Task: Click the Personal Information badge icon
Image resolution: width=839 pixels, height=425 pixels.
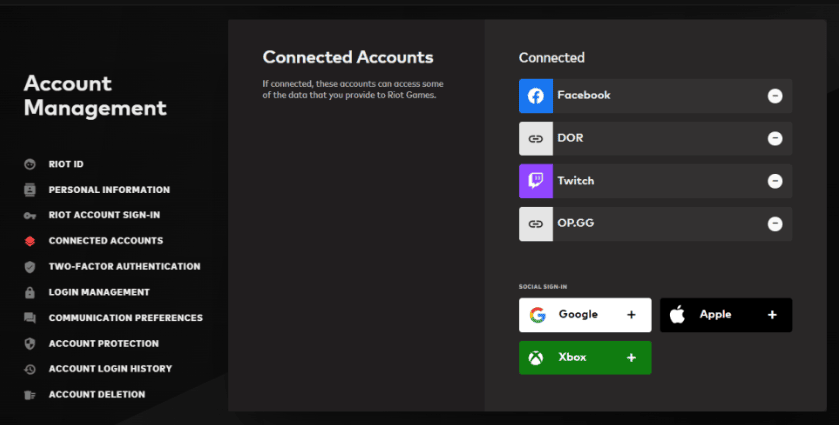Action: (30, 189)
